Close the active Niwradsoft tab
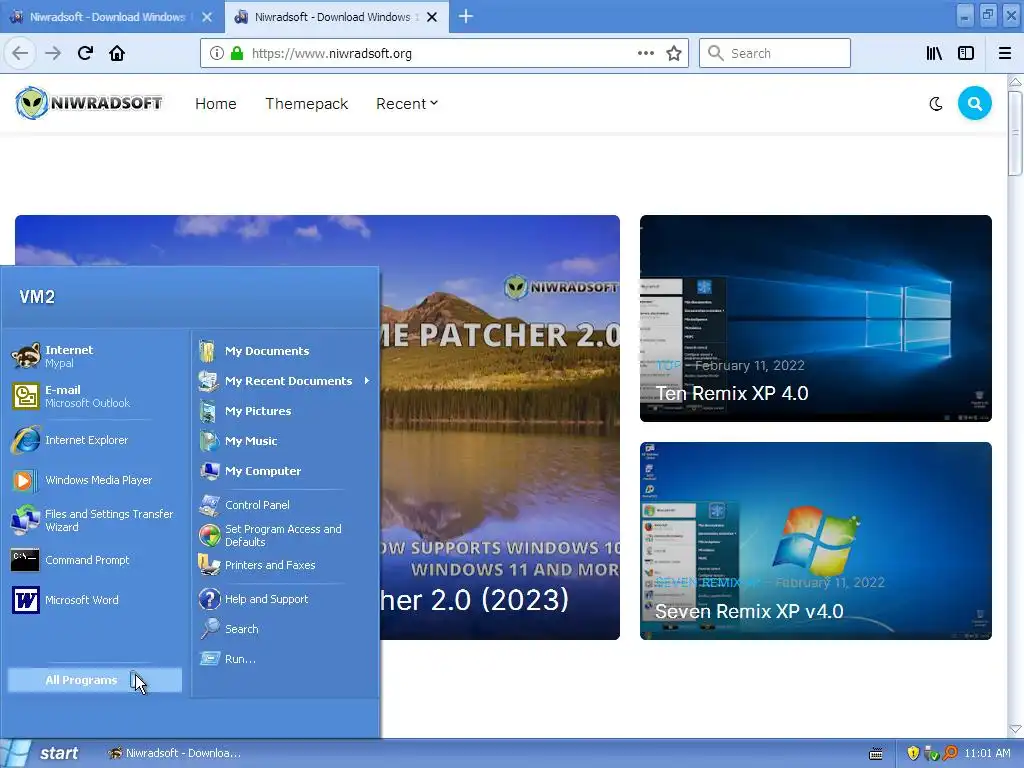1024x768 pixels. 432,17
